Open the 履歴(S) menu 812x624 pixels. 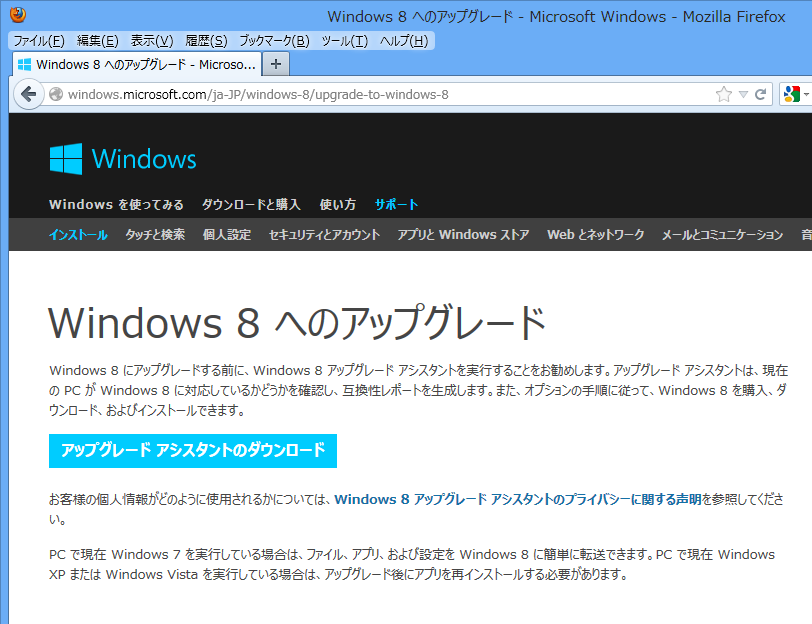(206, 40)
